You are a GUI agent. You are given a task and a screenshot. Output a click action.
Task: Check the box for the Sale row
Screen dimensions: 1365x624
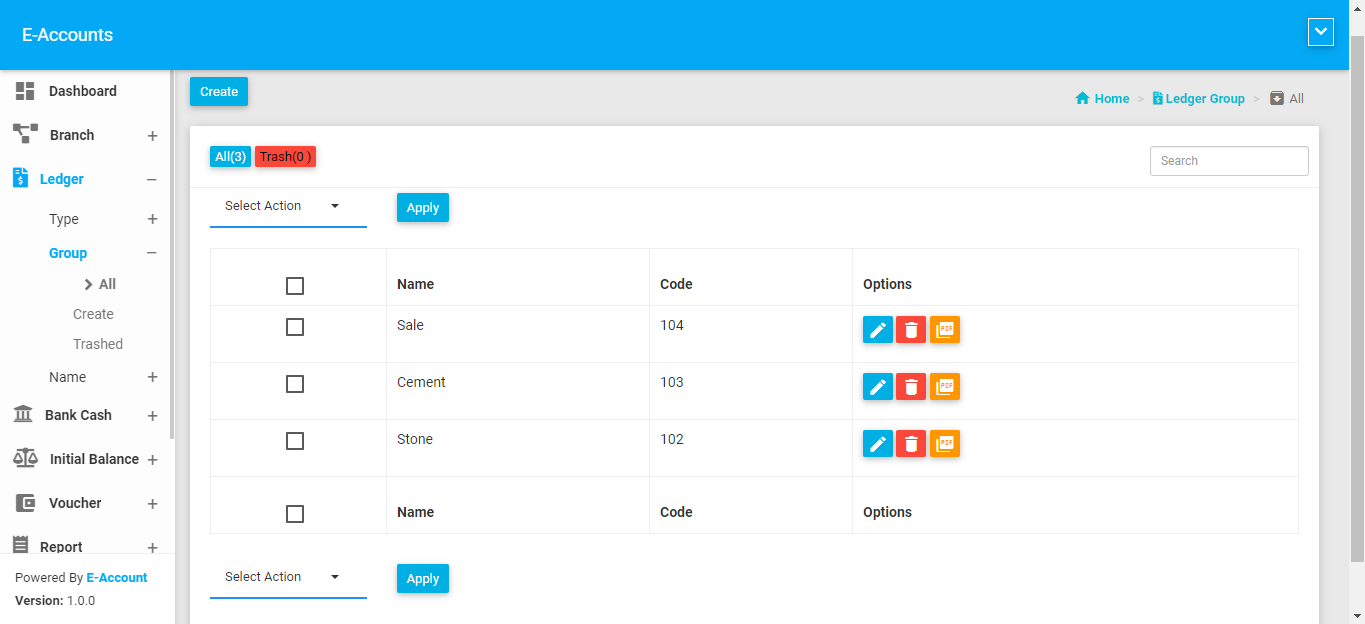[295, 327]
